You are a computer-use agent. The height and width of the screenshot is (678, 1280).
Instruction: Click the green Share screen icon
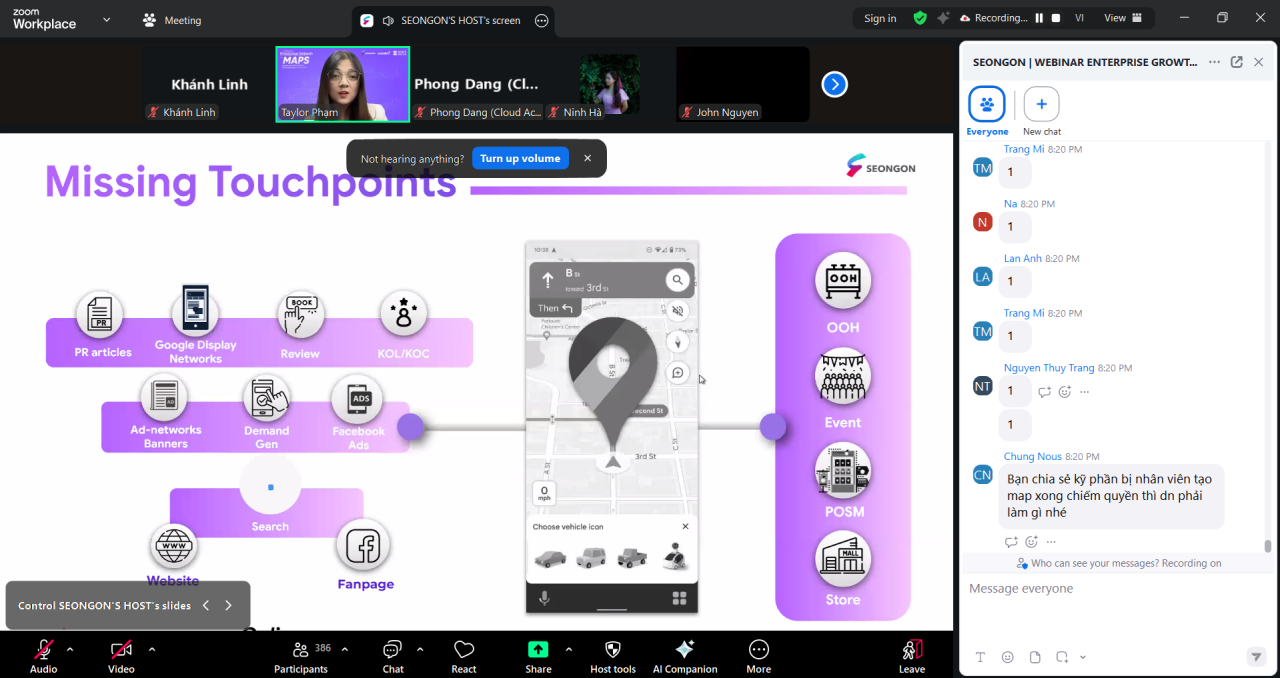[538, 649]
